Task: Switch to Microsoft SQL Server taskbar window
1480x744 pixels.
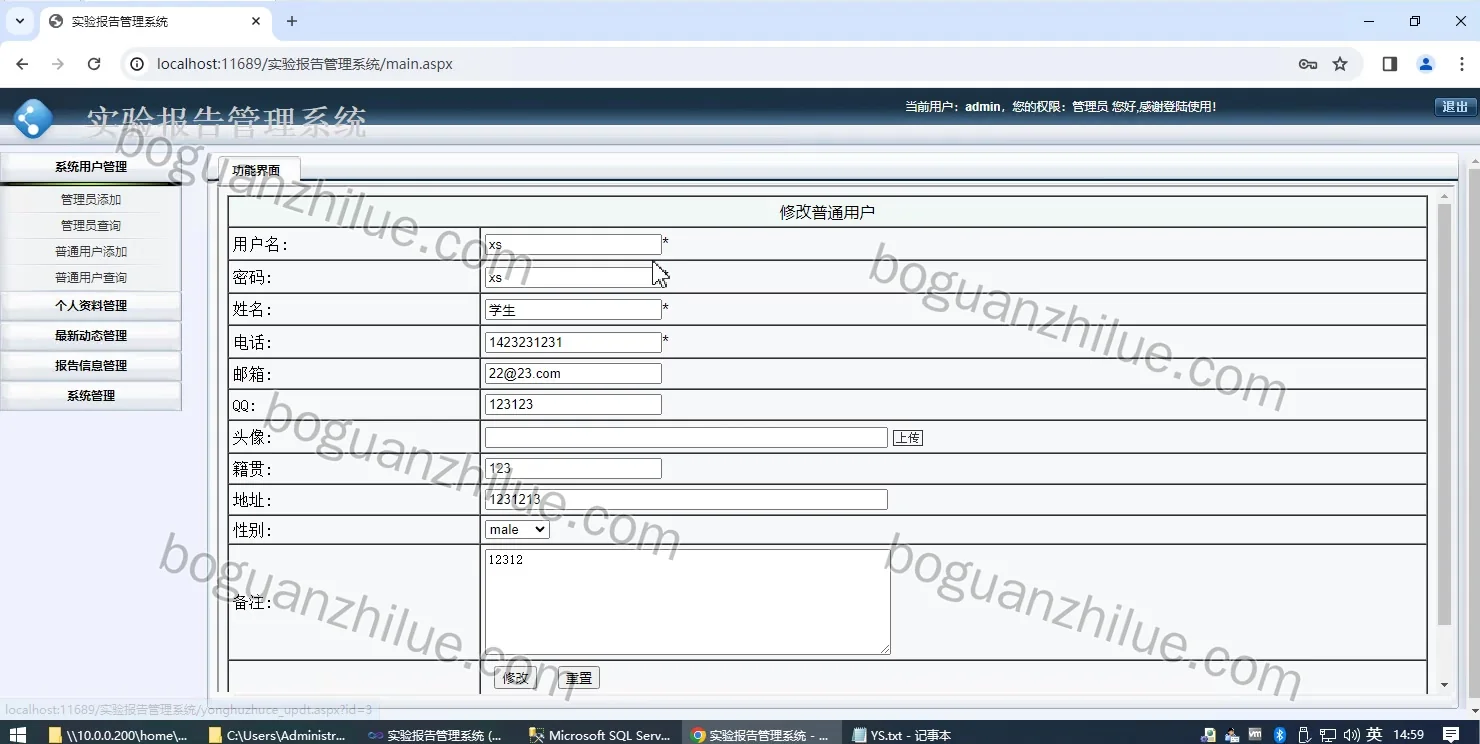Action: point(600,735)
